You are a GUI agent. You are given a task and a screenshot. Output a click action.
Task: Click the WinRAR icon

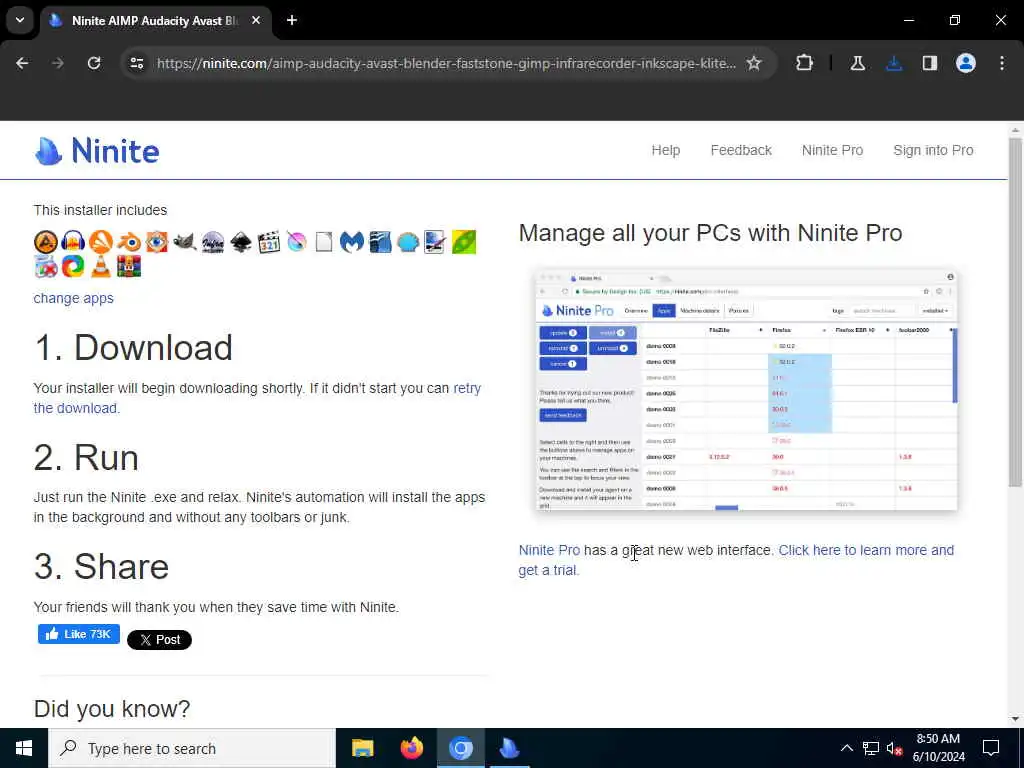(x=129, y=266)
